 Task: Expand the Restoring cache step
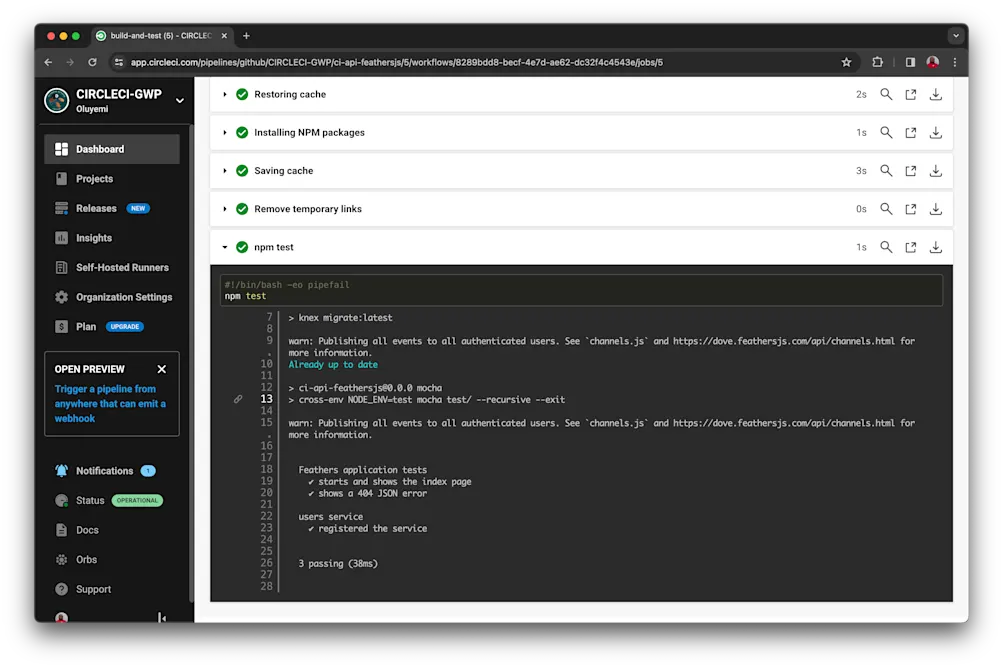(225, 94)
